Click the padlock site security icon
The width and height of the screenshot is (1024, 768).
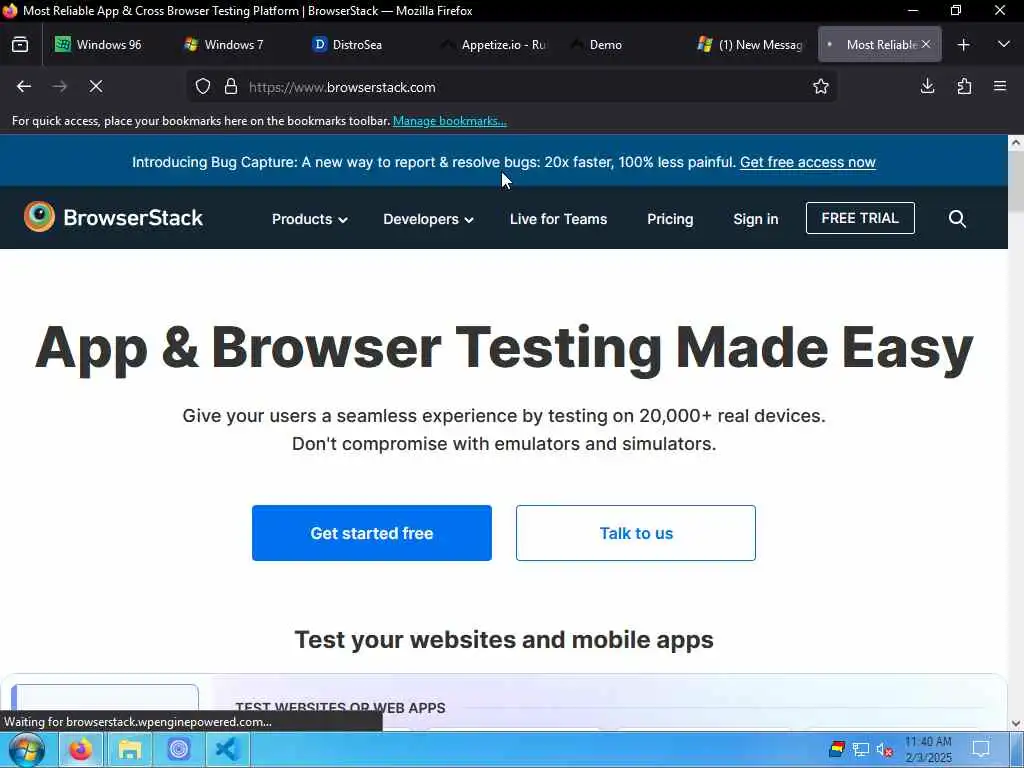[231, 86]
